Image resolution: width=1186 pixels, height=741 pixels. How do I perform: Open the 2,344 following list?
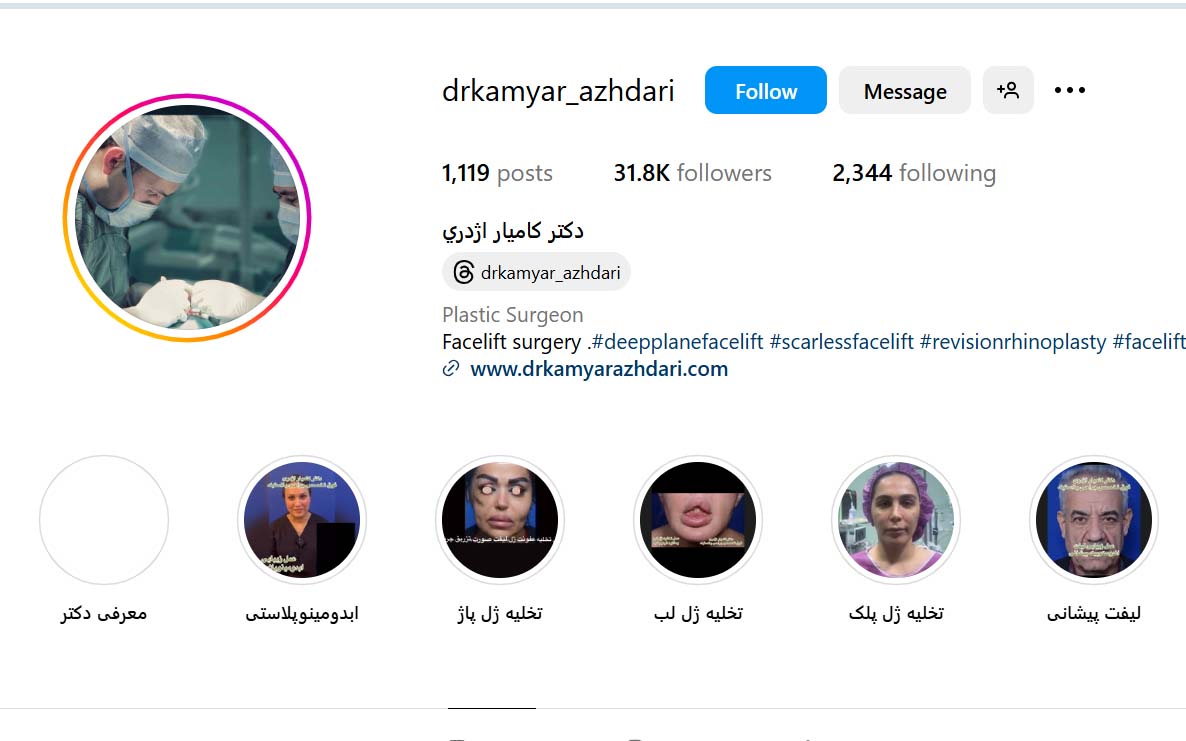(x=914, y=173)
